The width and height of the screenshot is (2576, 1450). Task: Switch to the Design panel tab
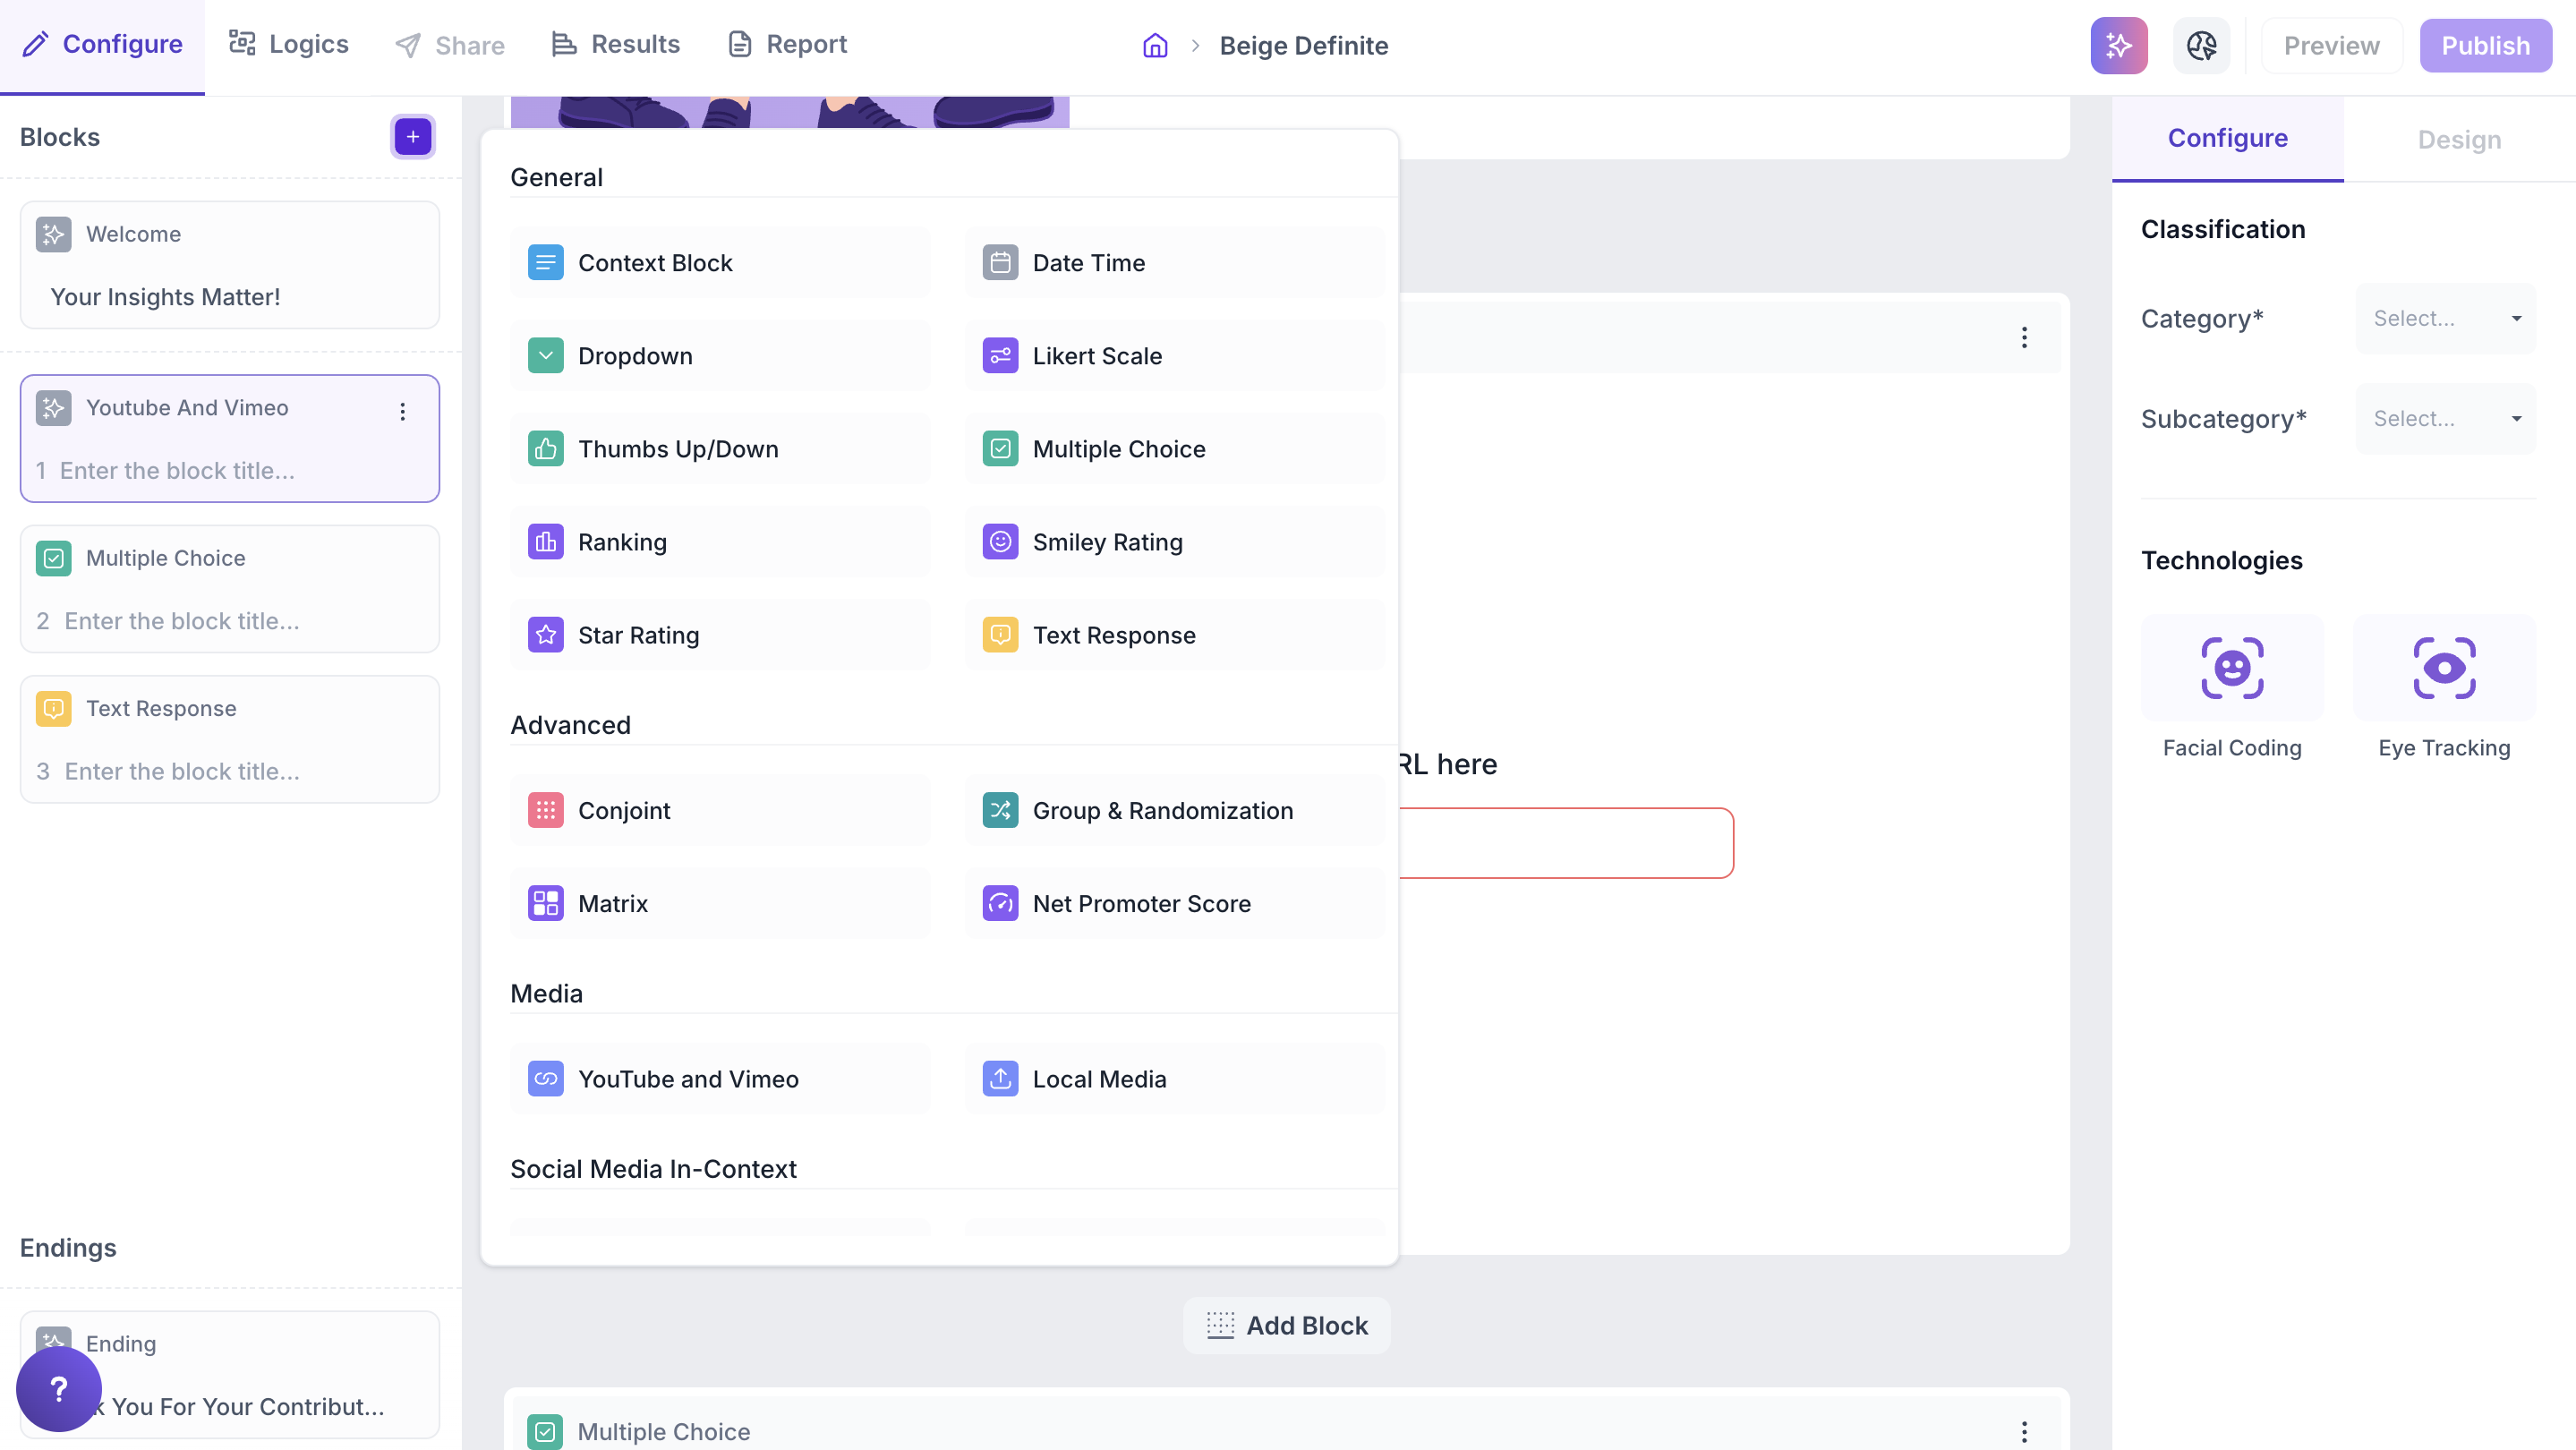[2458, 139]
